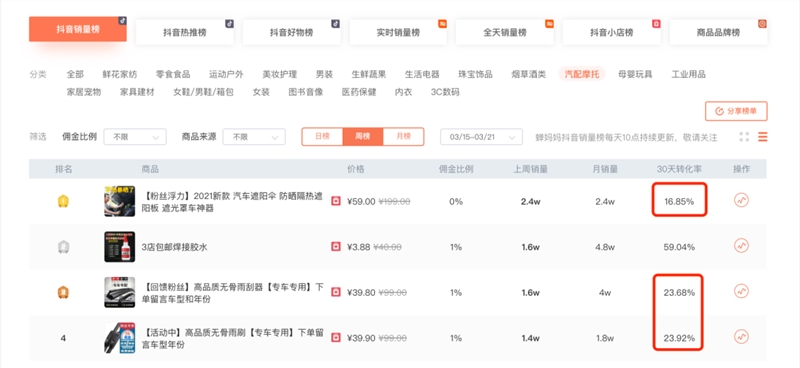Filter category by 医药保健
The height and width of the screenshot is (368, 800).
click(359, 92)
